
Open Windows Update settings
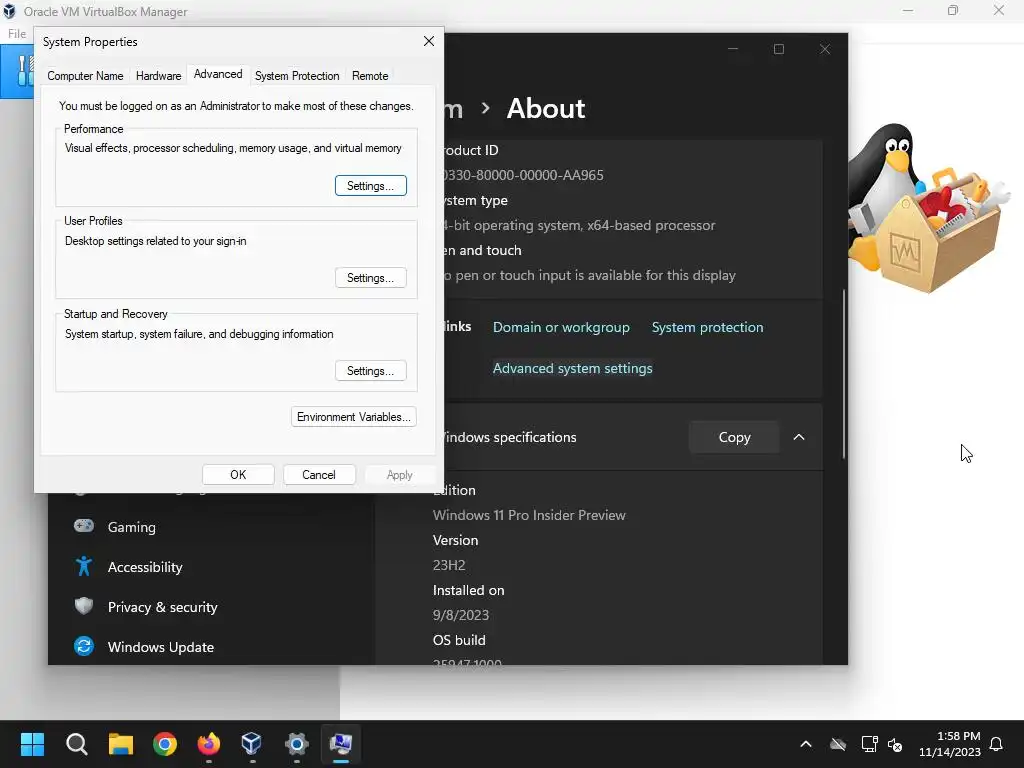tap(160, 647)
